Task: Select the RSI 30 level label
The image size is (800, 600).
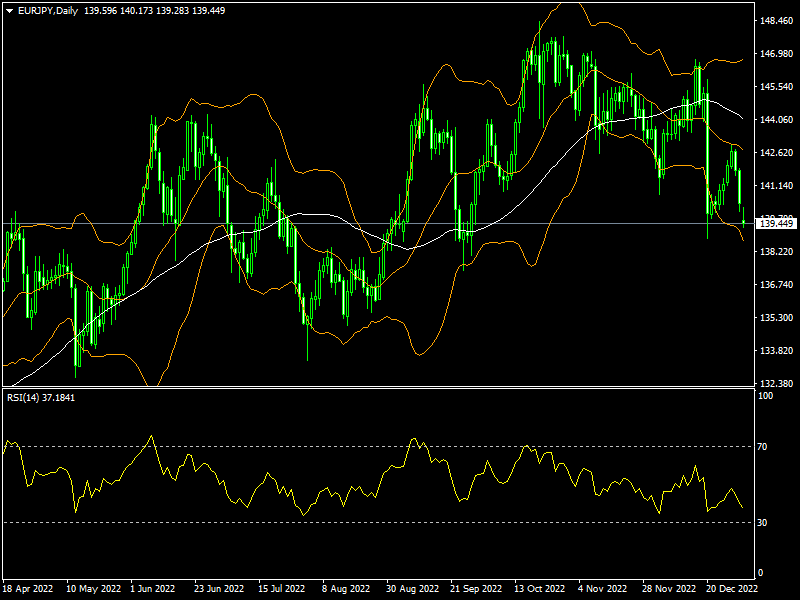Action: [762, 522]
